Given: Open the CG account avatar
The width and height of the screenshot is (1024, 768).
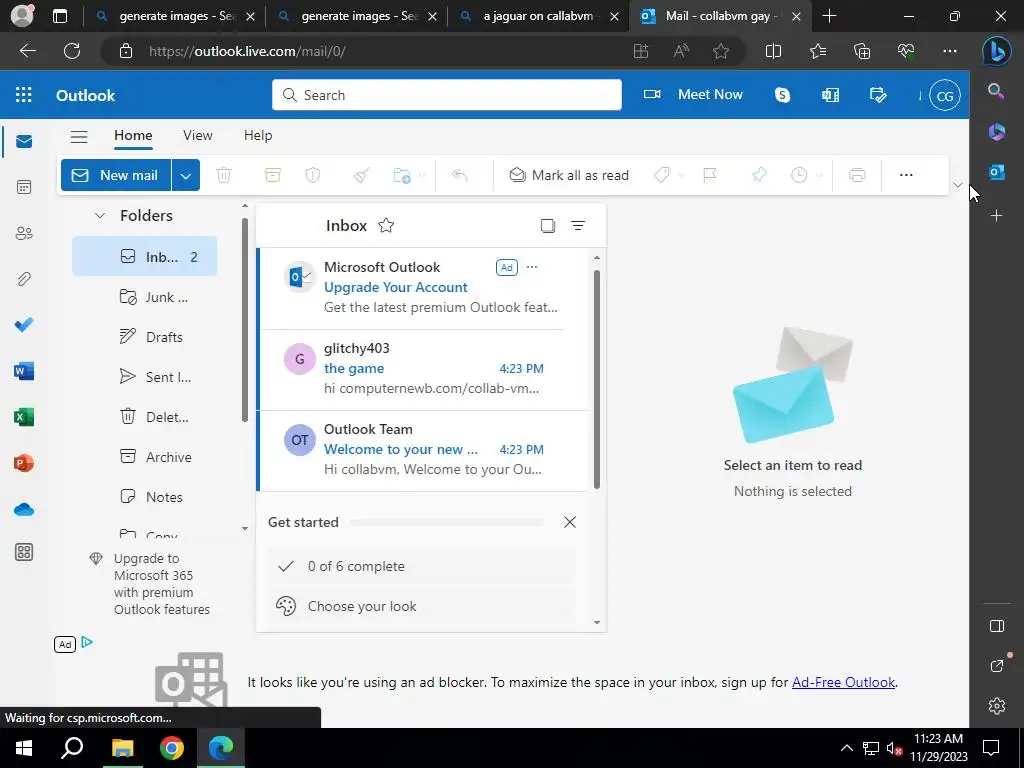Looking at the screenshot, I should pos(944,96).
